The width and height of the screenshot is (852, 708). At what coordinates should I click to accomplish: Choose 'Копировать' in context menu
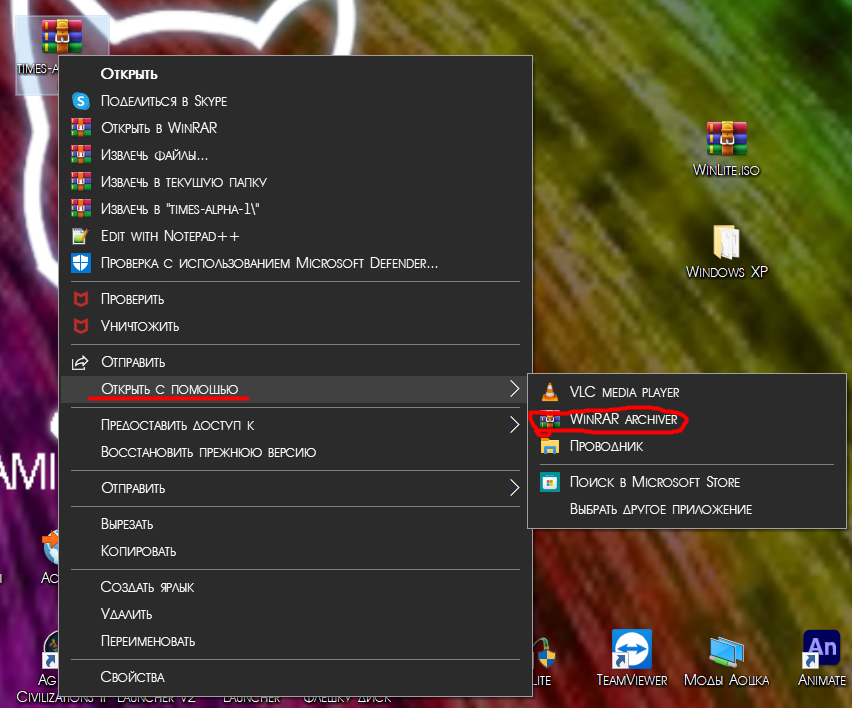[296, 551]
